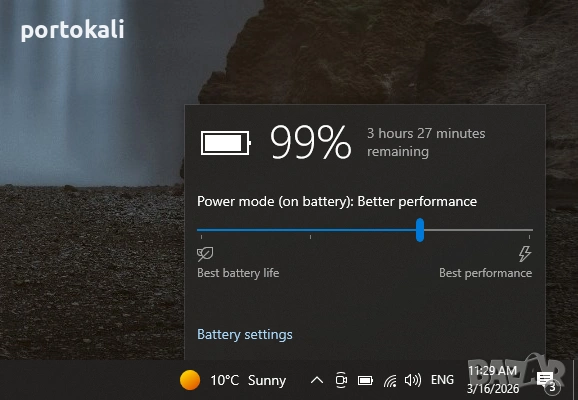This screenshot has height=400, width=578.
Task: Click the lightning bolt best performance icon
Action: 525,254
